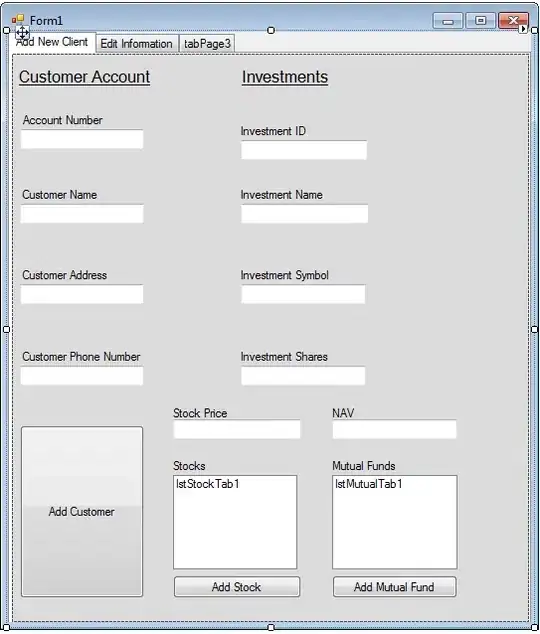
Task: Maximize the Form1 window
Action: [x=481, y=21]
